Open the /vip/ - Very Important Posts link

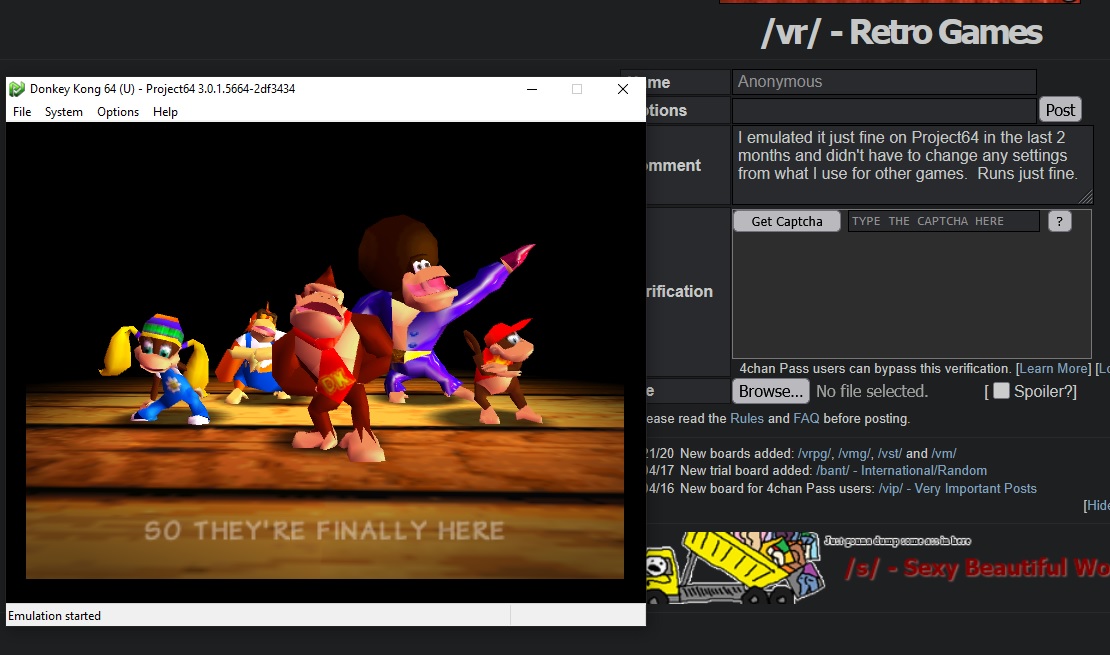point(957,489)
